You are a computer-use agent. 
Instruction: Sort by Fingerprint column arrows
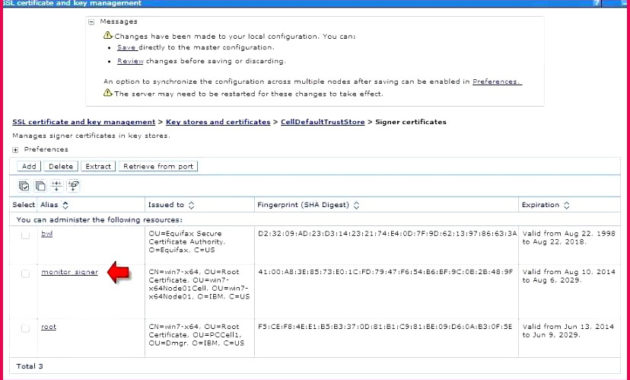click(x=356, y=205)
